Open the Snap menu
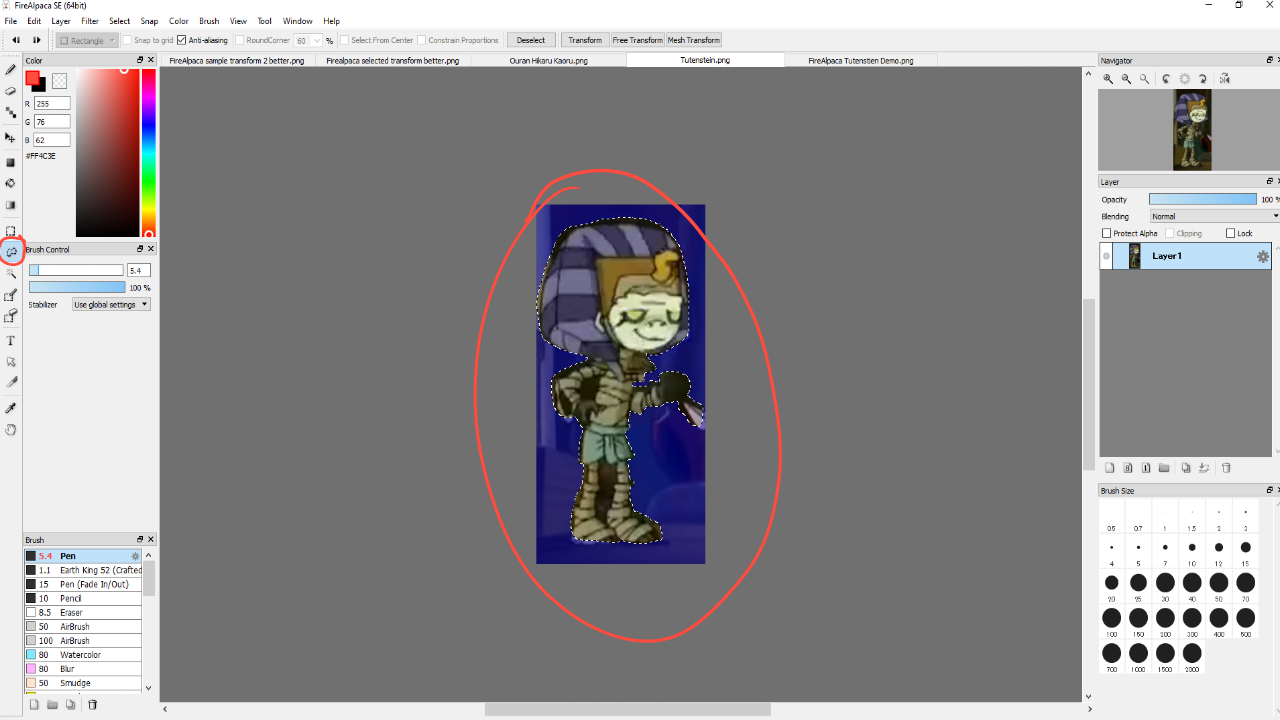 click(149, 21)
